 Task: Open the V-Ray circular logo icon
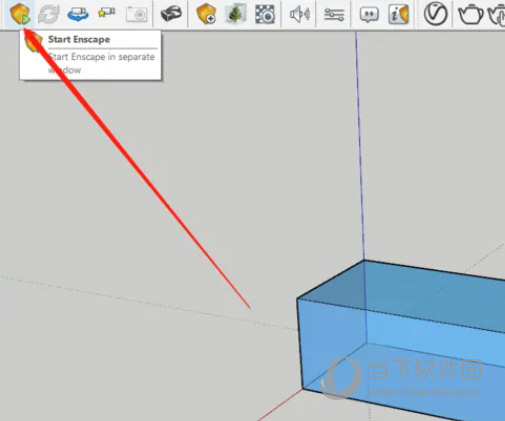point(435,14)
